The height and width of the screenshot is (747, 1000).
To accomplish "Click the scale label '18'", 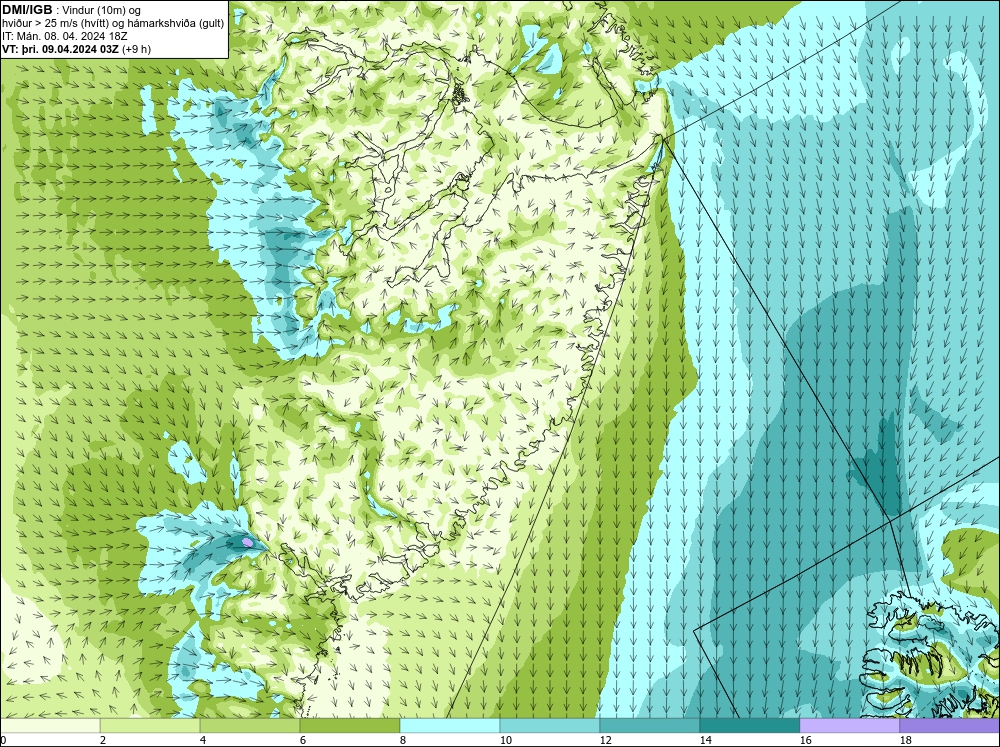I will click(905, 740).
